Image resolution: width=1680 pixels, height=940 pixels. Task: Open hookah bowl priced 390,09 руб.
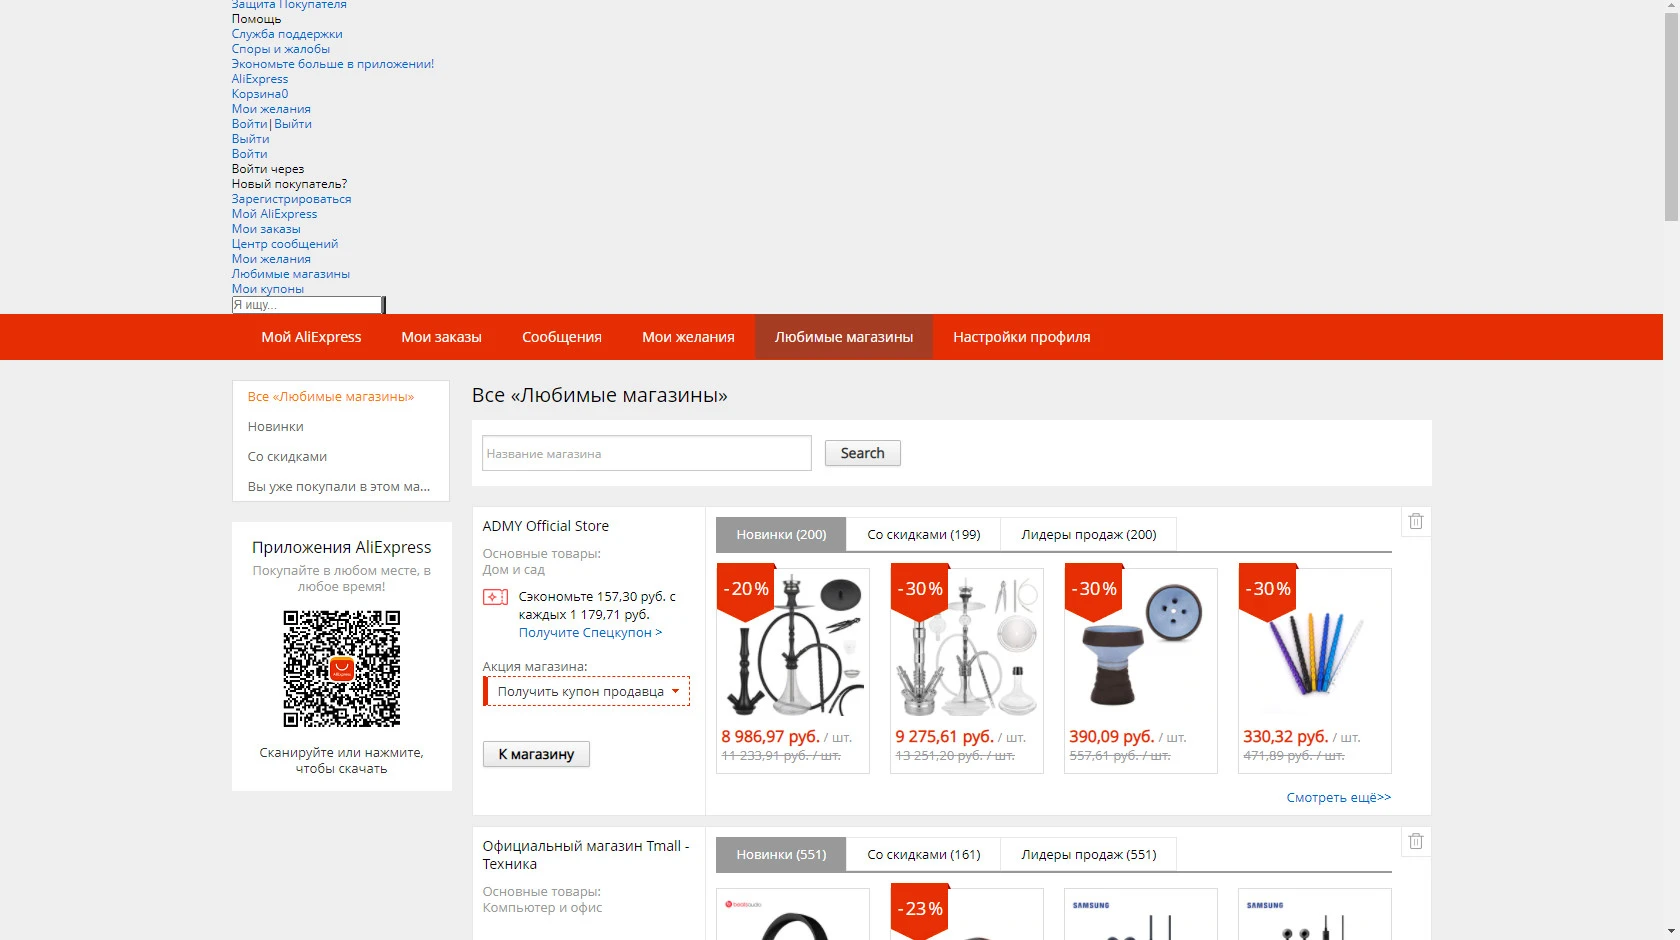(1141, 670)
